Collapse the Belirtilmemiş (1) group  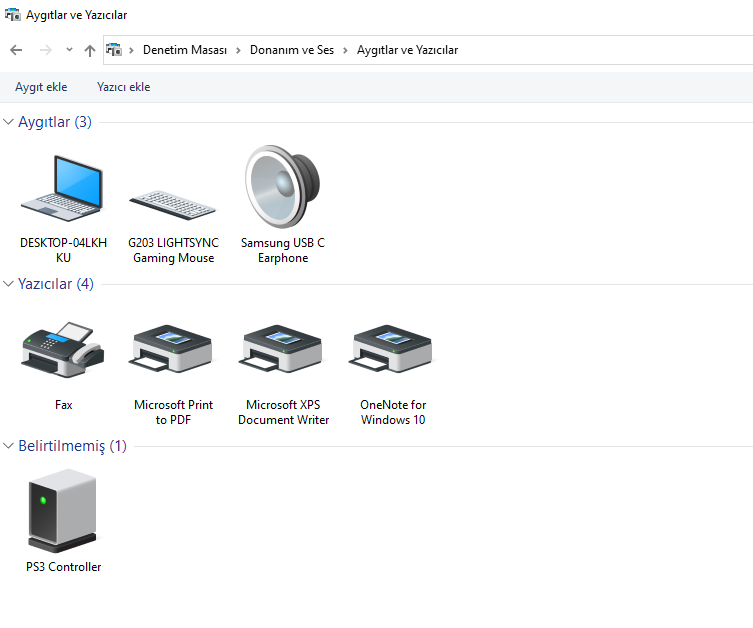tap(9, 446)
